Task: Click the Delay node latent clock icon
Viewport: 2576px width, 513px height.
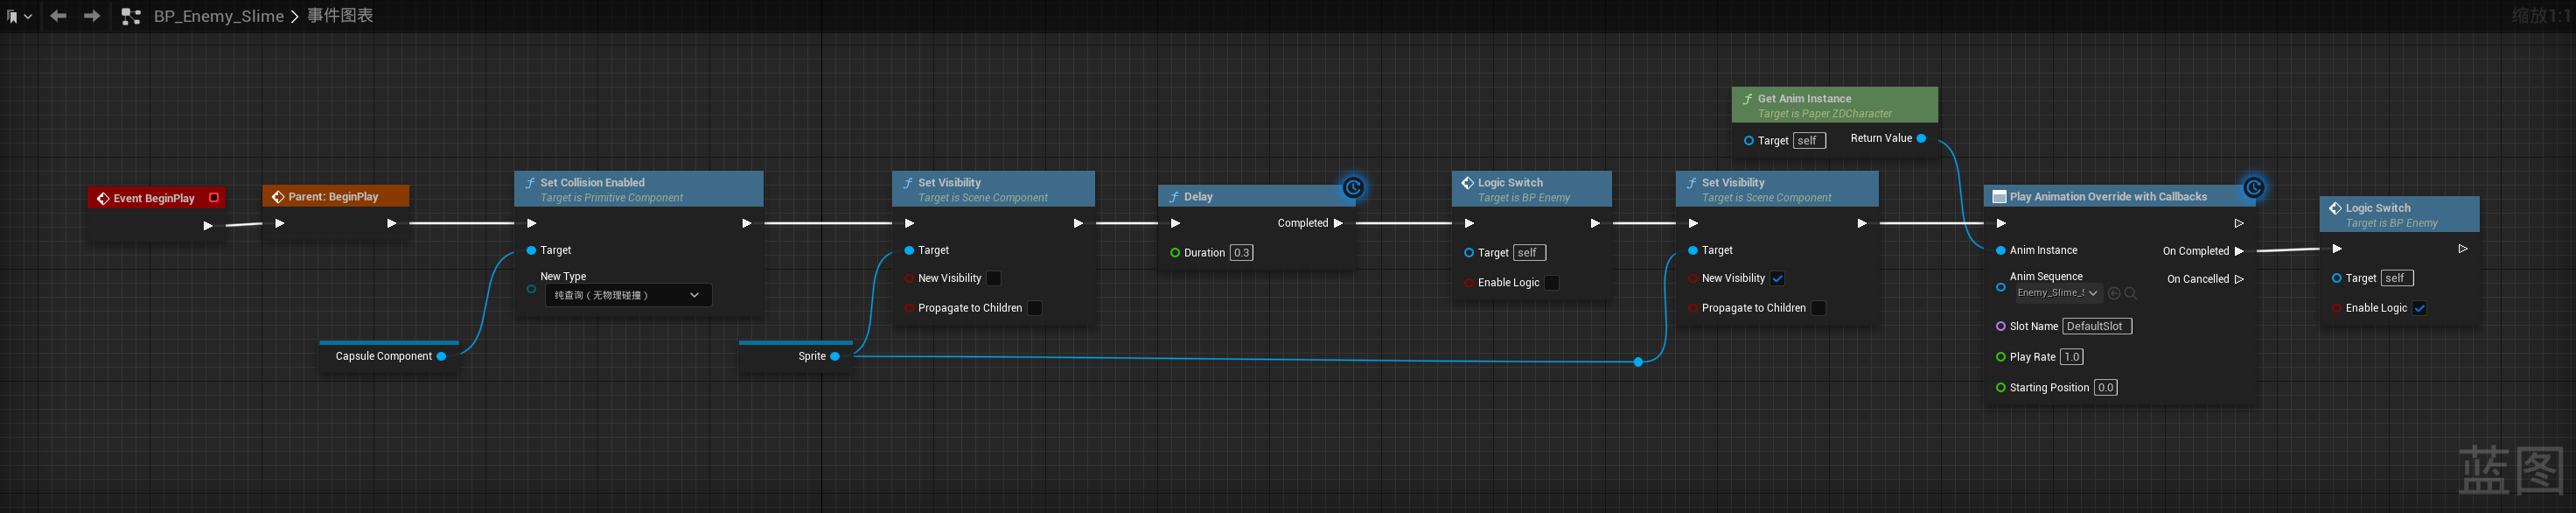Action: click(1353, 187)
